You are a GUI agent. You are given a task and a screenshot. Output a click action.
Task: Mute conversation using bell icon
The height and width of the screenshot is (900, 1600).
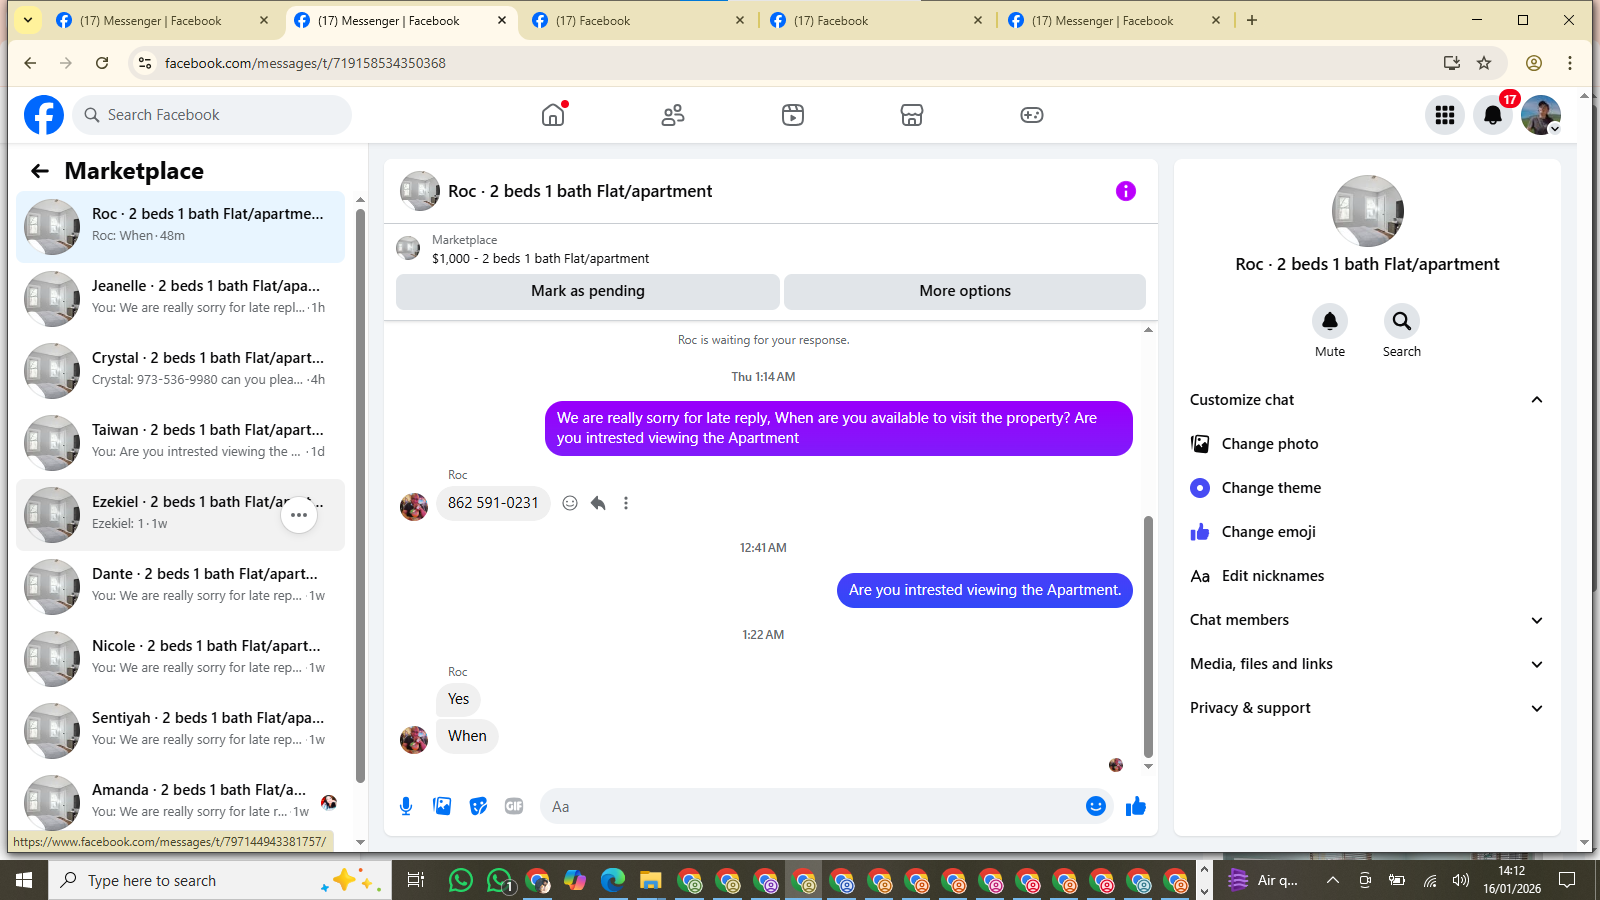[1330, 321]
